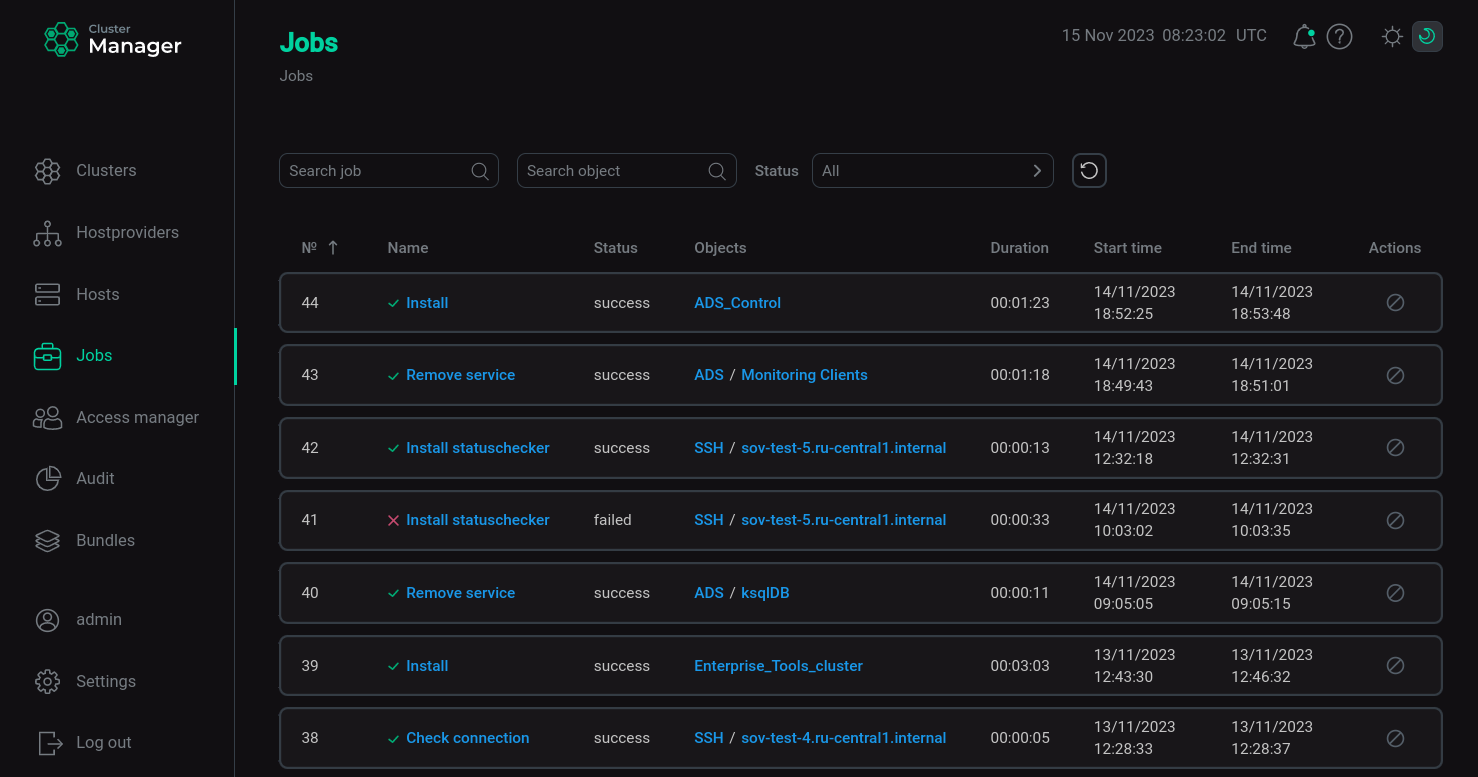Reset the job filters

[1089, 171]
